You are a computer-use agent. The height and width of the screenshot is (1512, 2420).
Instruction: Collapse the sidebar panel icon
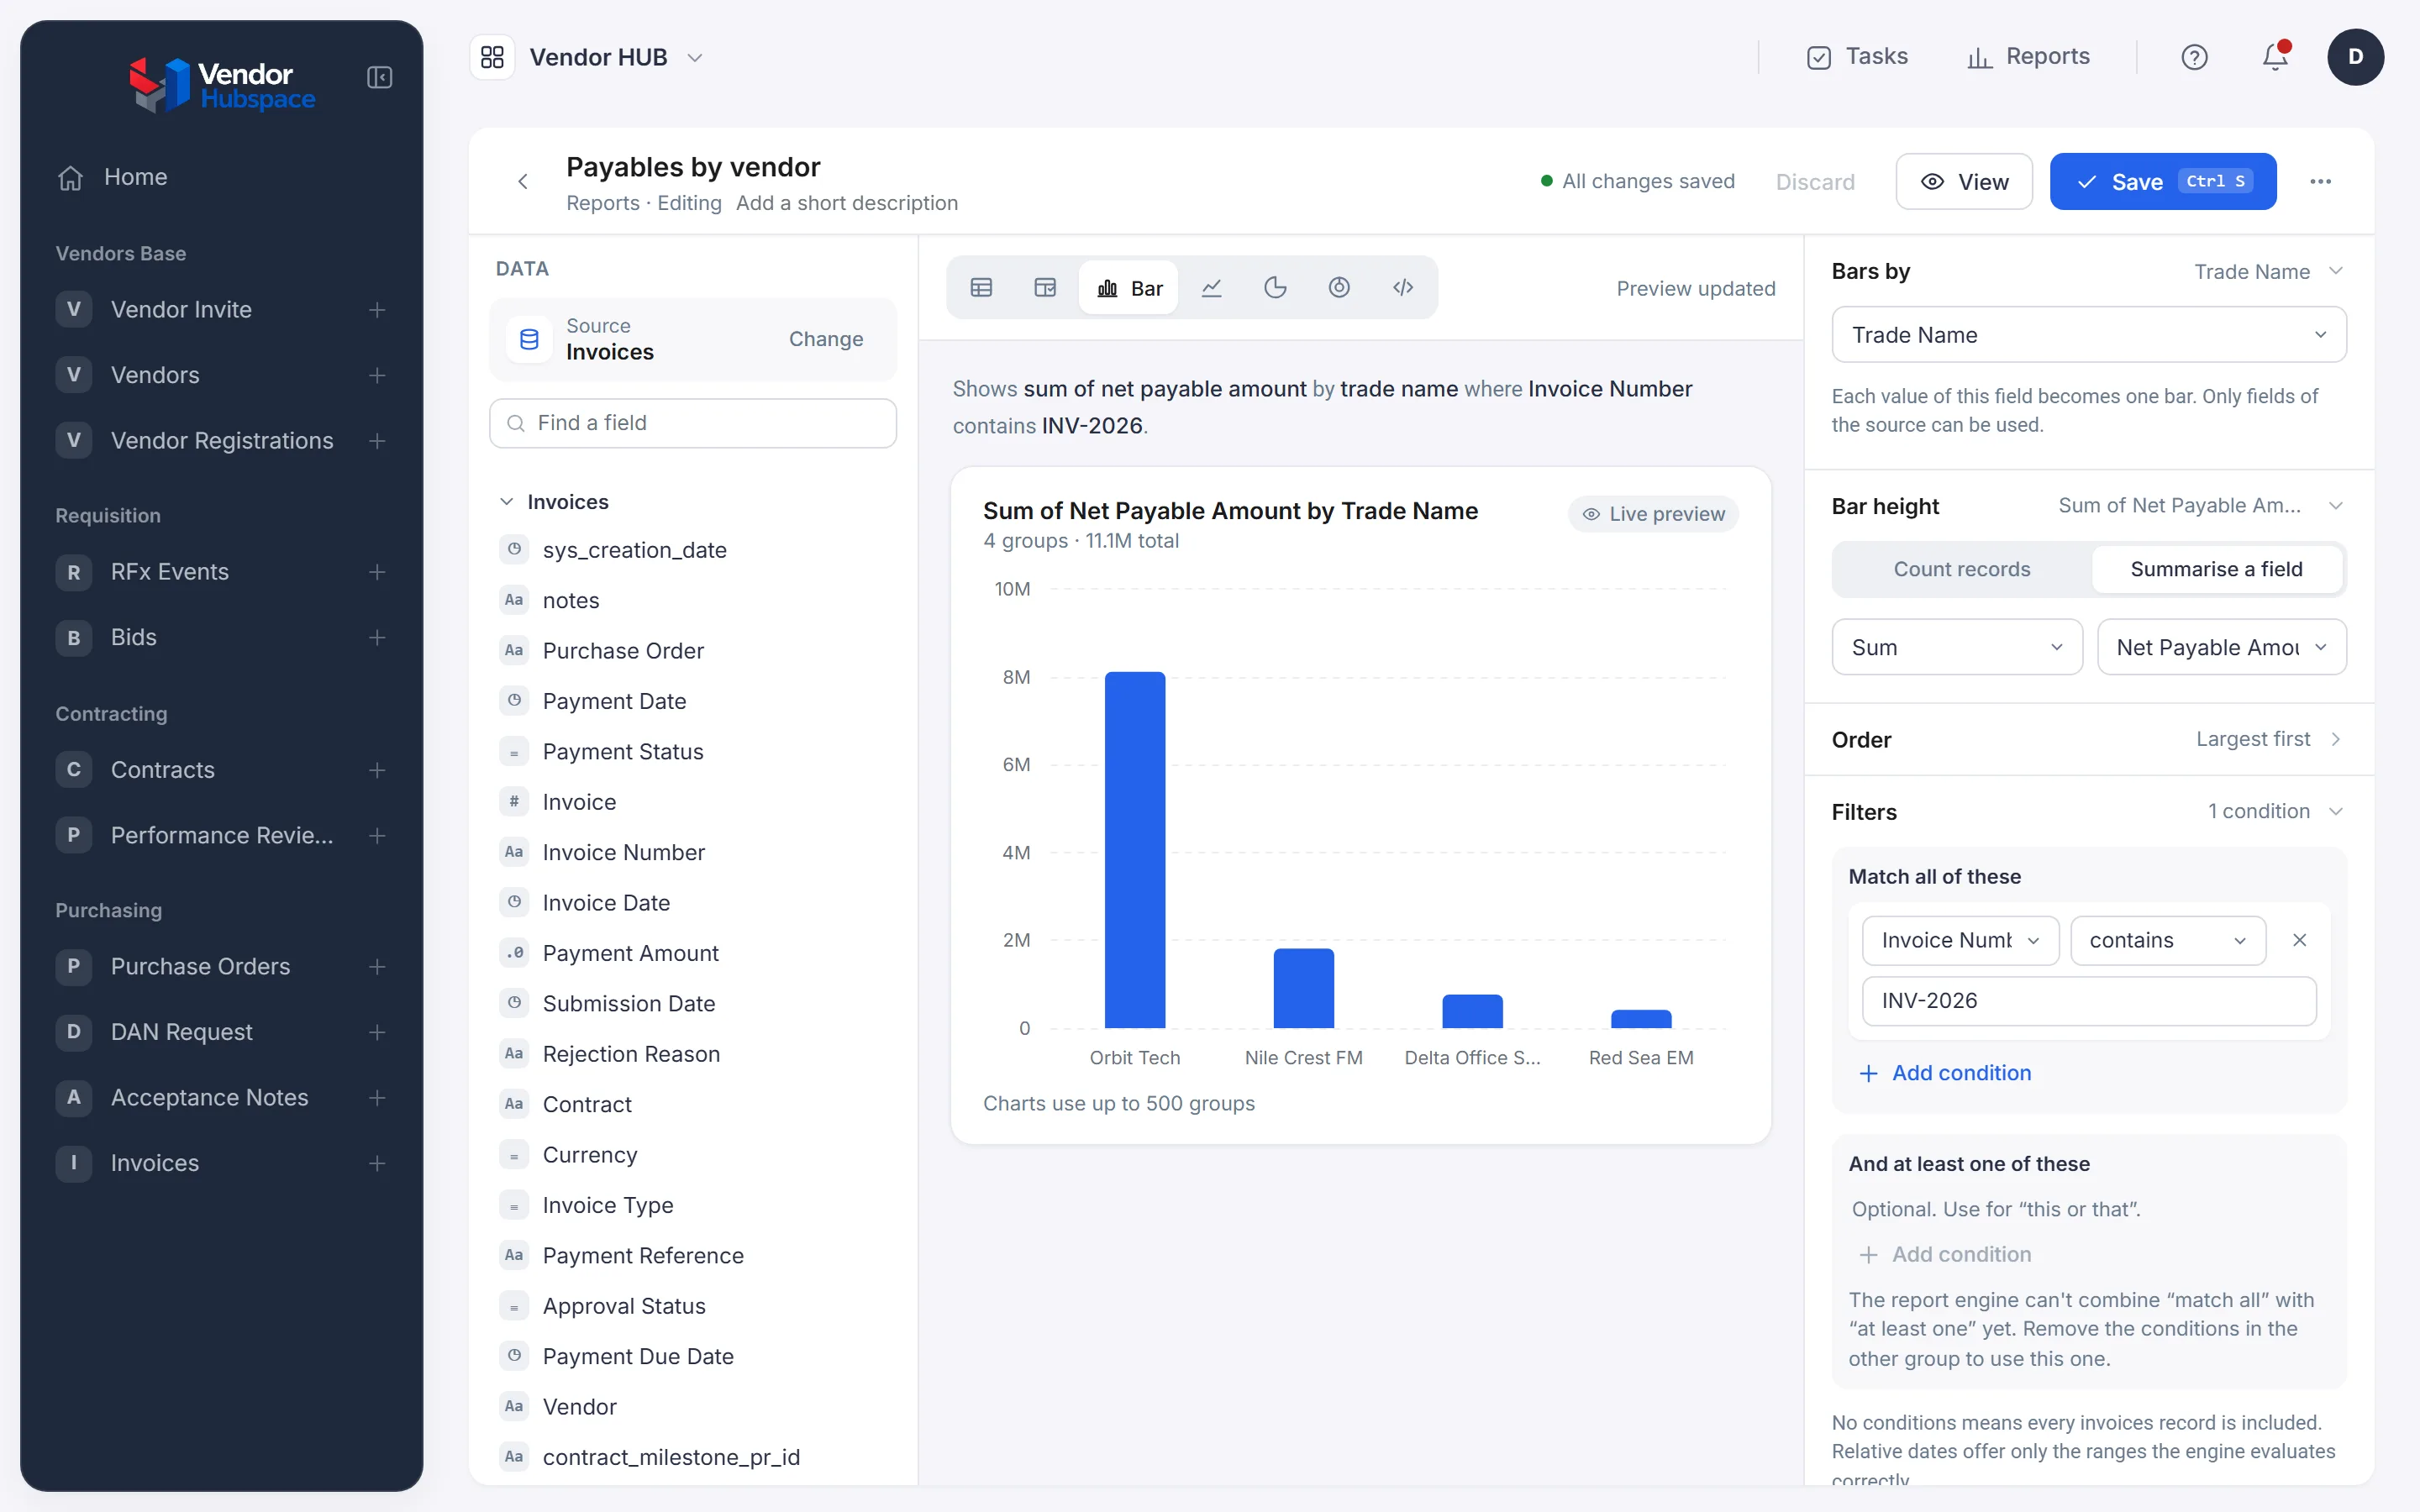click(x=379, y=77)
